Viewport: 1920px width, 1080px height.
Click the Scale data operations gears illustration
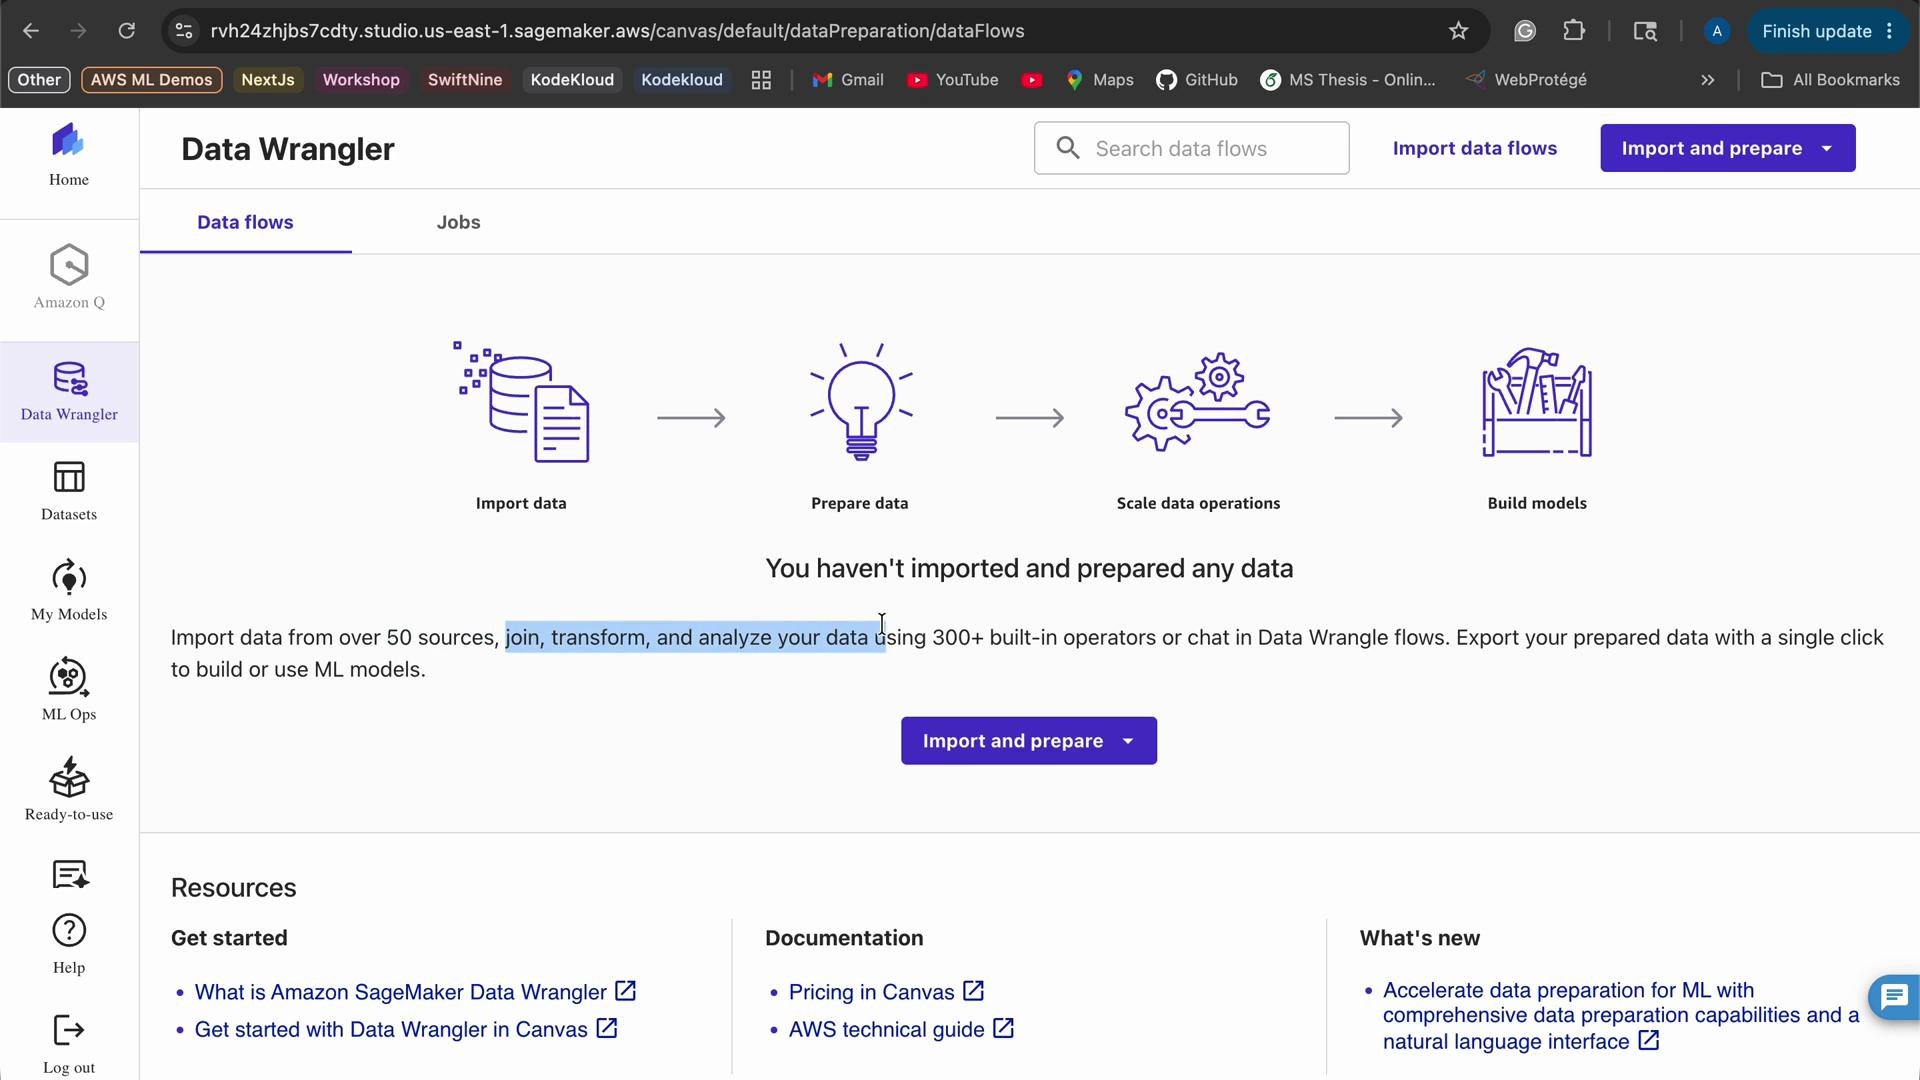1198,402
